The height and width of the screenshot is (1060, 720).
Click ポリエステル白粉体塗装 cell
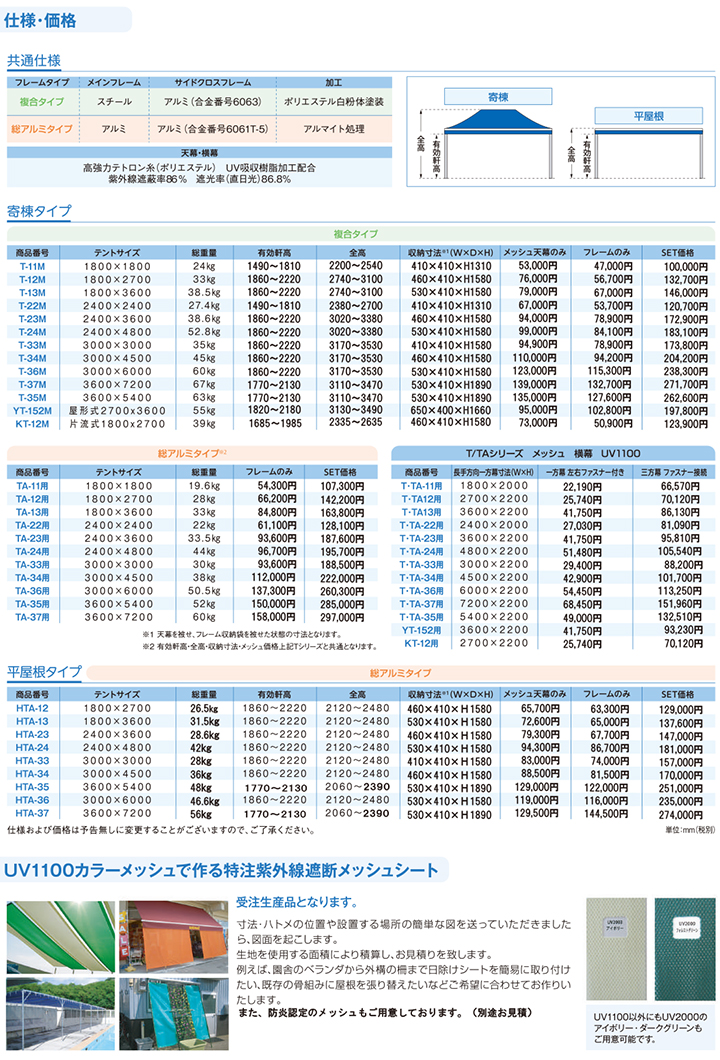[x=333, y=101]
